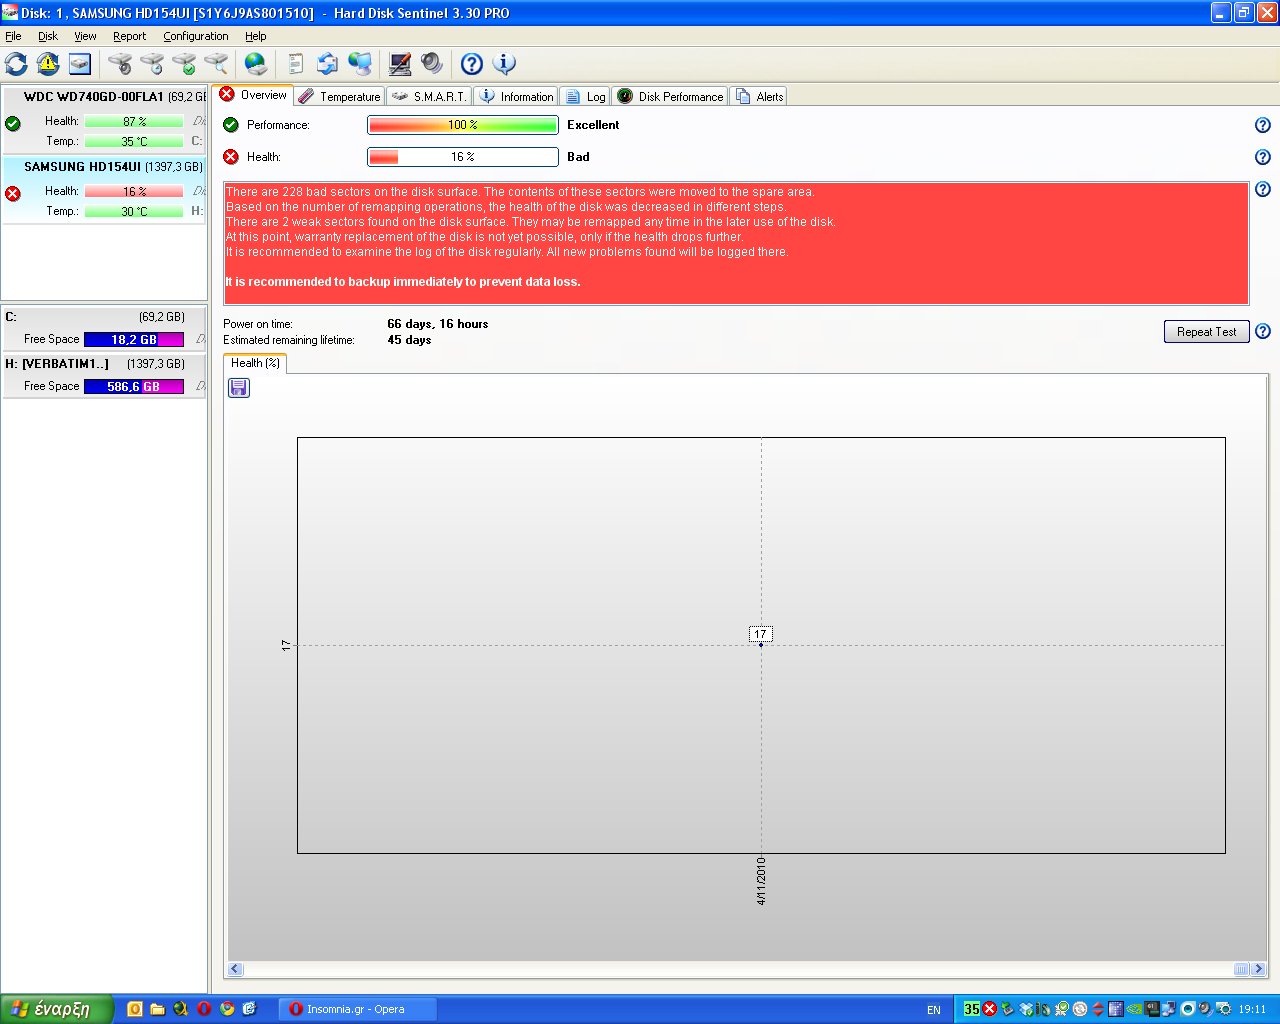Click the refresh with warning triangle icon
This screenshot has height=1024, width=1280.
pyautogui.click(x=48, y=64)
